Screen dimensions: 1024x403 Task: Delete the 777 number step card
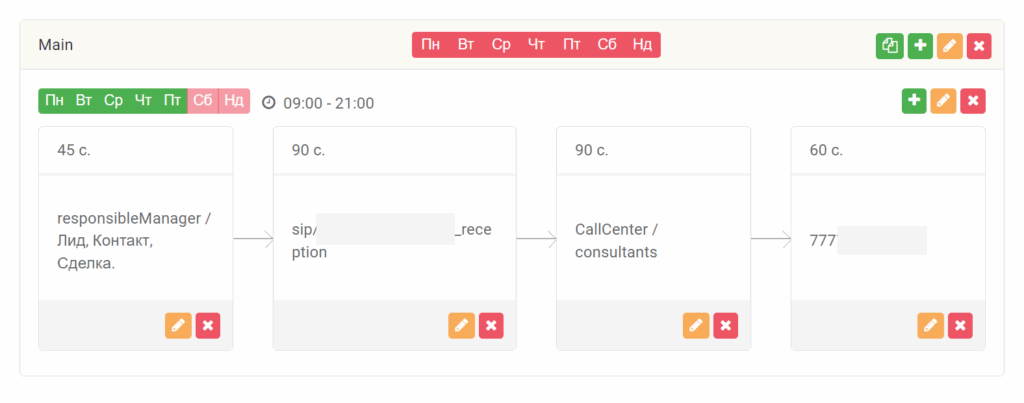[960, 325]
